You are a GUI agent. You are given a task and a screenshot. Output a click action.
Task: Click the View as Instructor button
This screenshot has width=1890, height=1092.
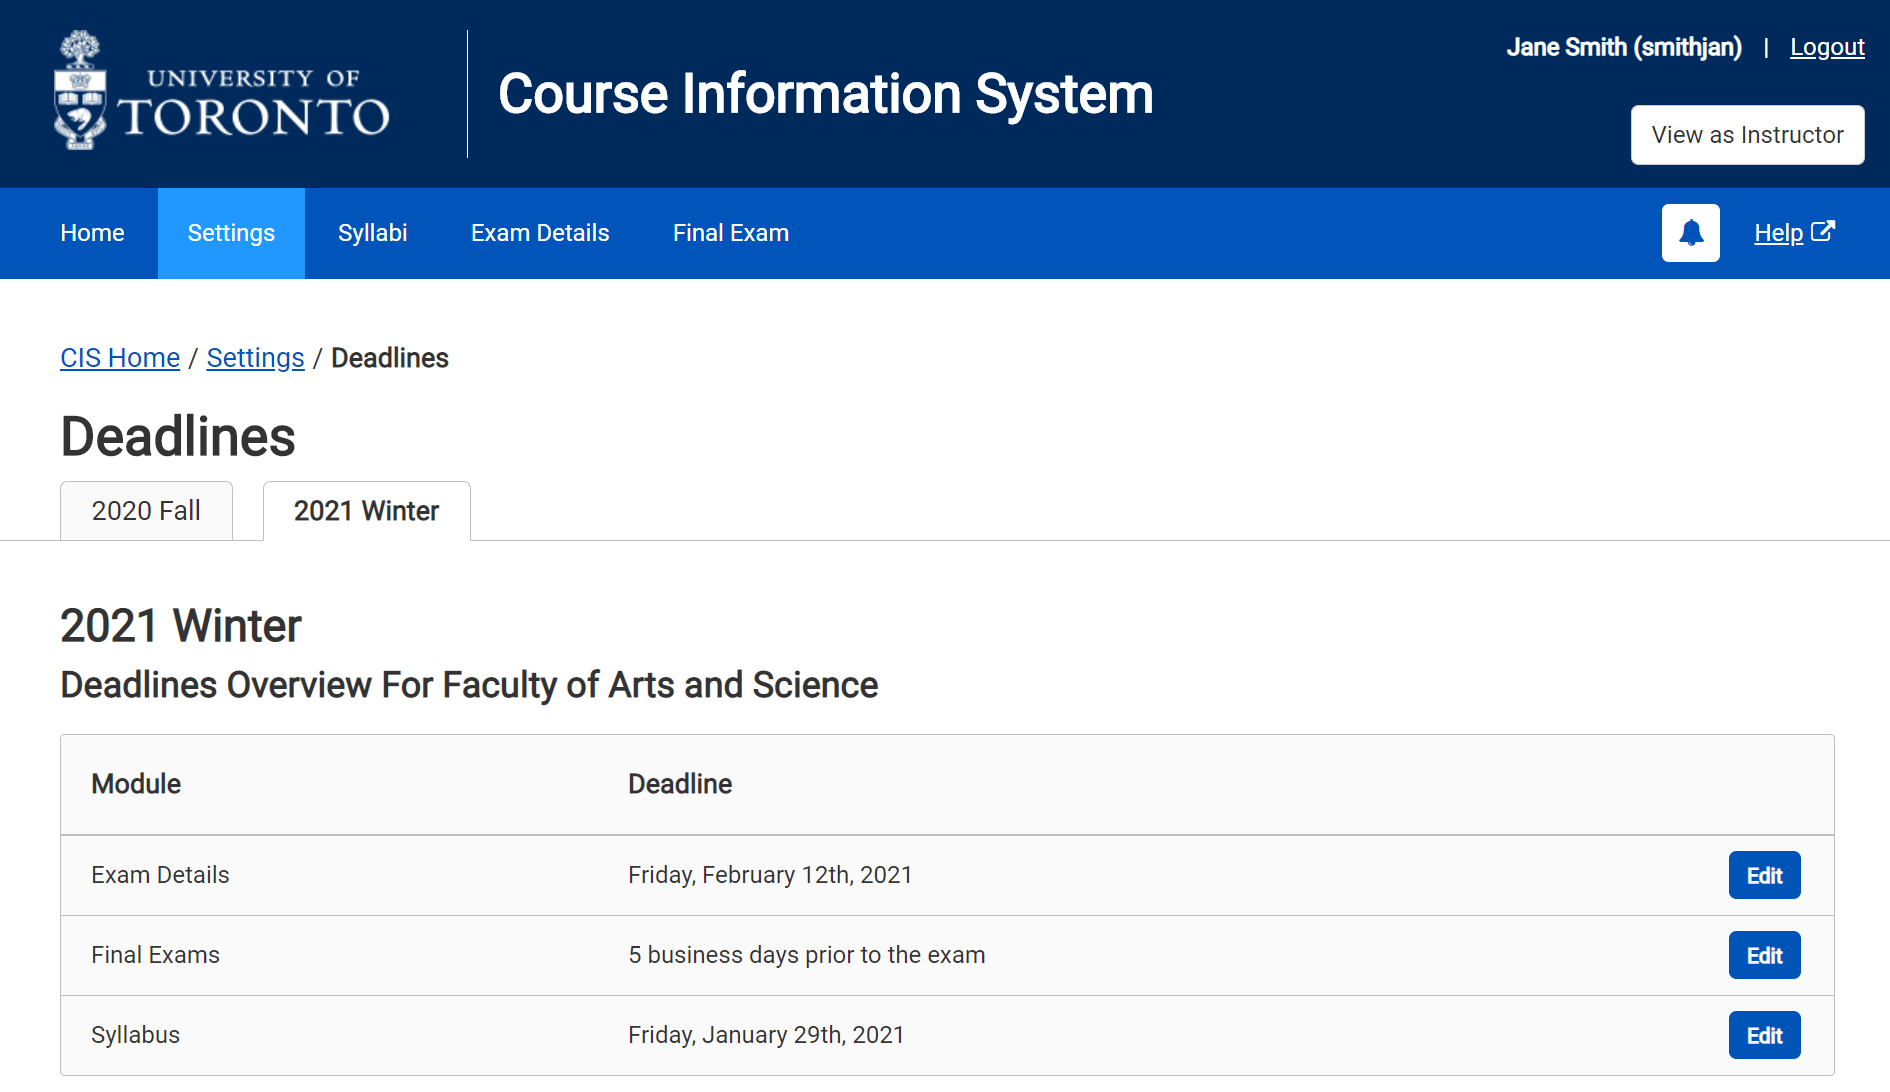(x=1747, y=135)
